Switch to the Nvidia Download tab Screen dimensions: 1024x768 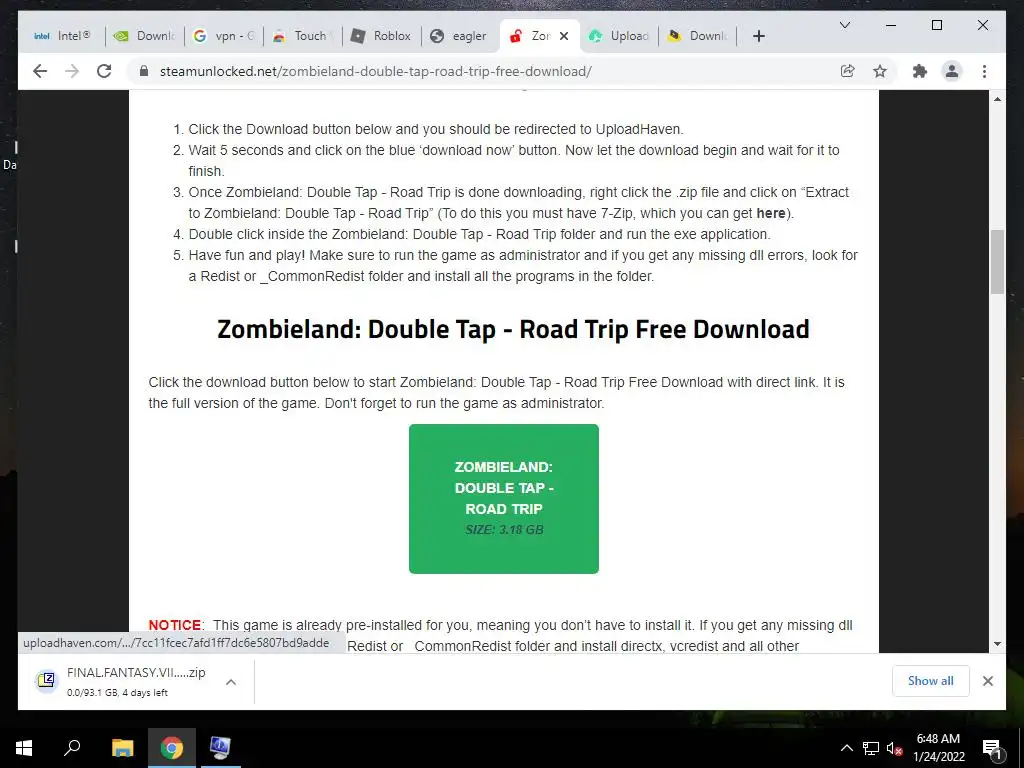144,36
